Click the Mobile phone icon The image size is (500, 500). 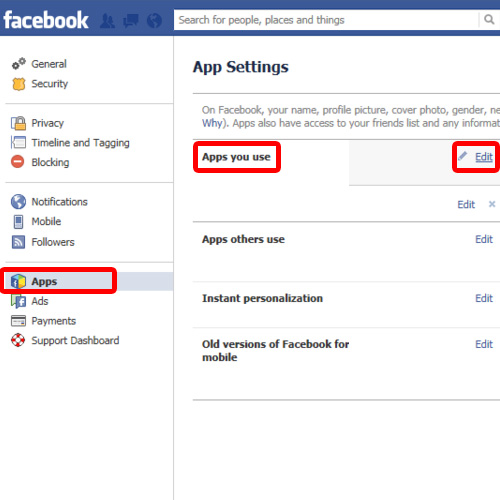pos(18,222)
